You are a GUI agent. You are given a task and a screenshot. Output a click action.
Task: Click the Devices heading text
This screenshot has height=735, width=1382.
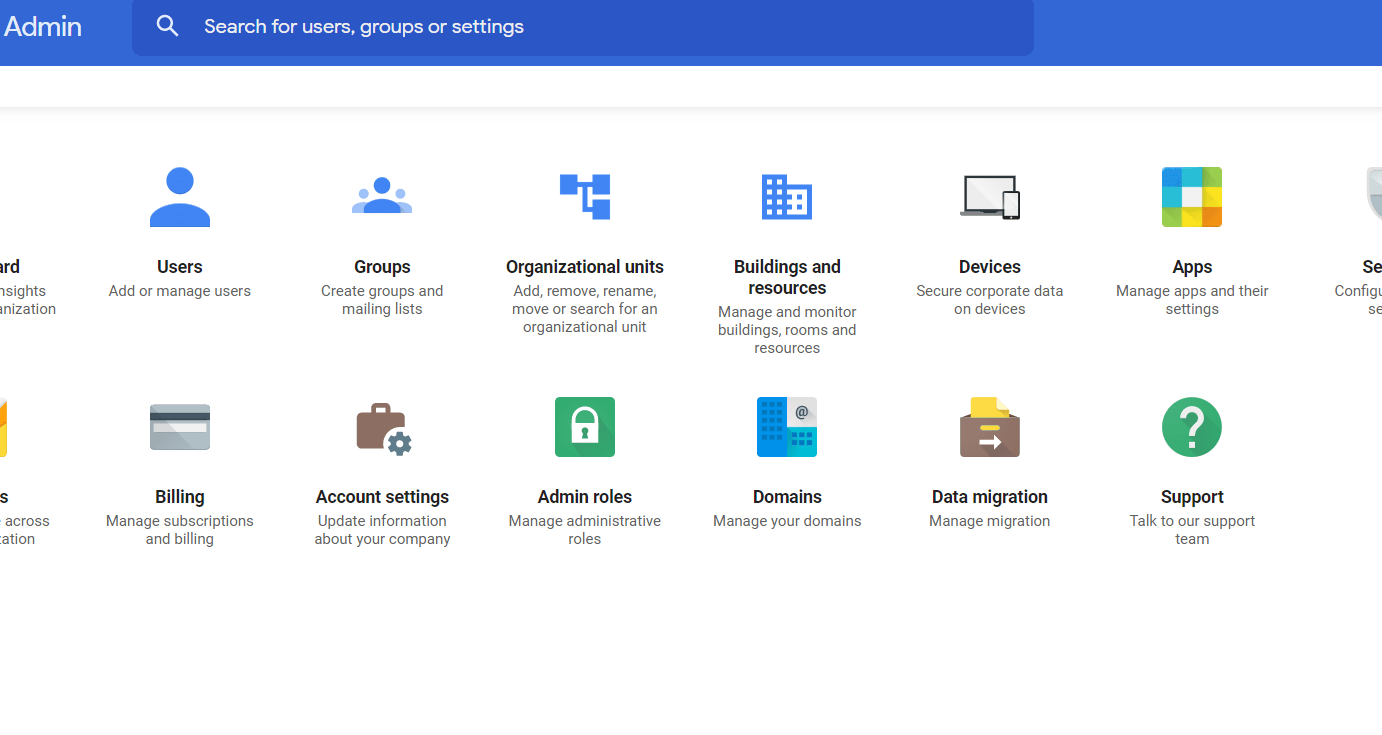[x=990, y=267]
